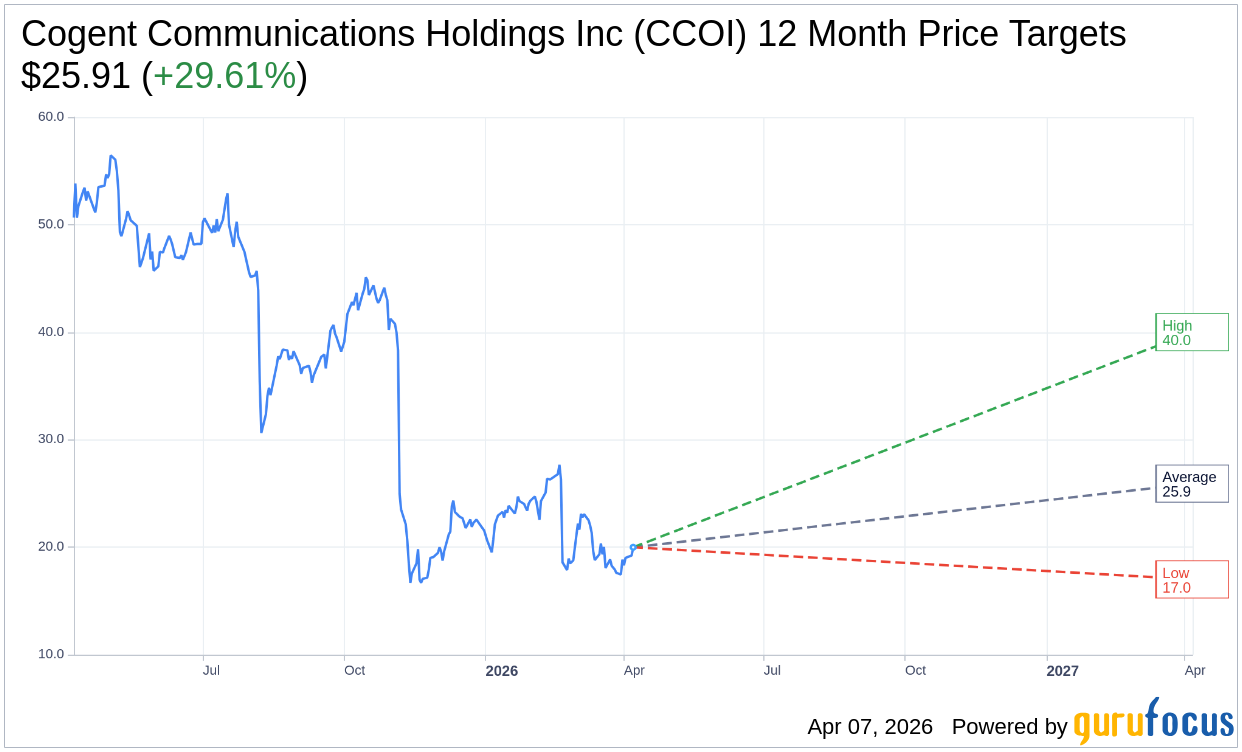Select the Average 25.9 target label

point(1191,484)
